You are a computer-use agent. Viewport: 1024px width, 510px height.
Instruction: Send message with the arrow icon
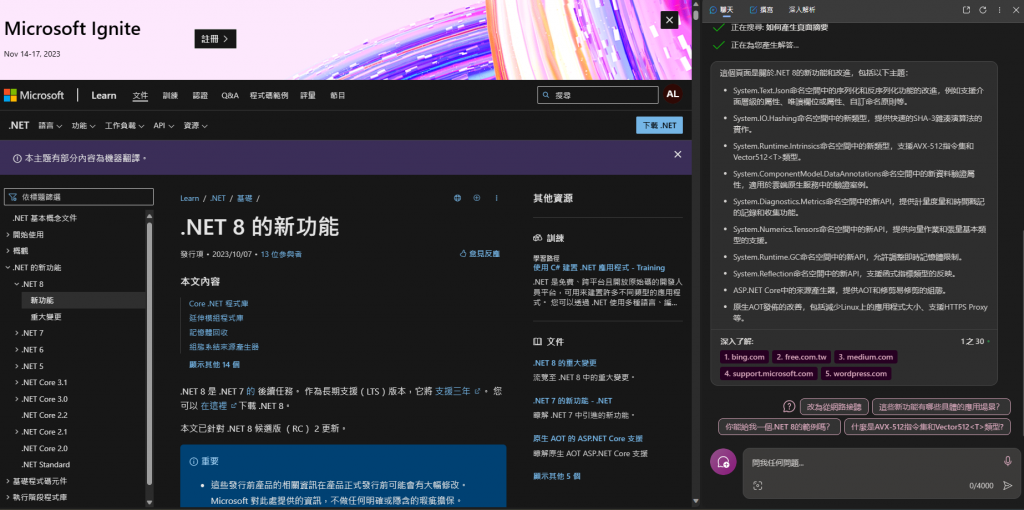pos(1008,485)
